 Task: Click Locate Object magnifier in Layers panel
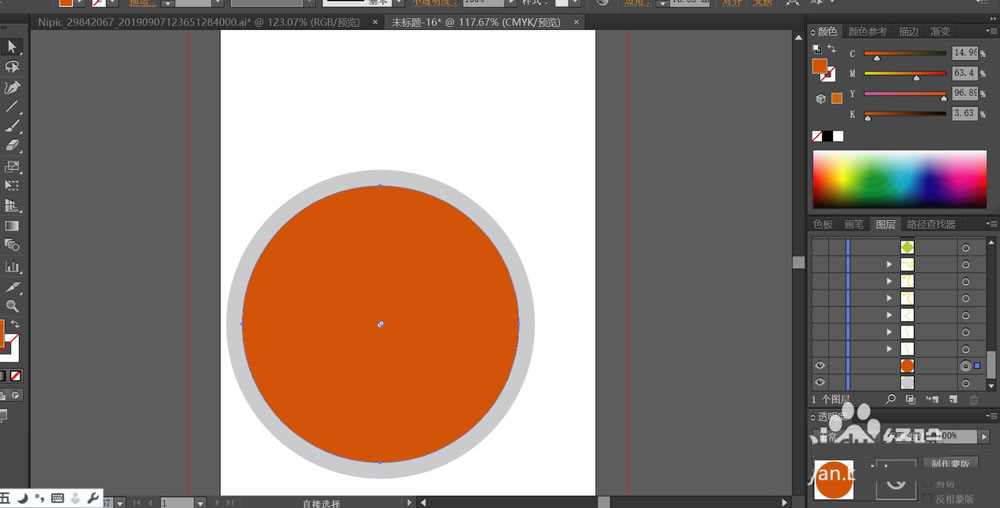pyautogui.click(x=890, y=399)
